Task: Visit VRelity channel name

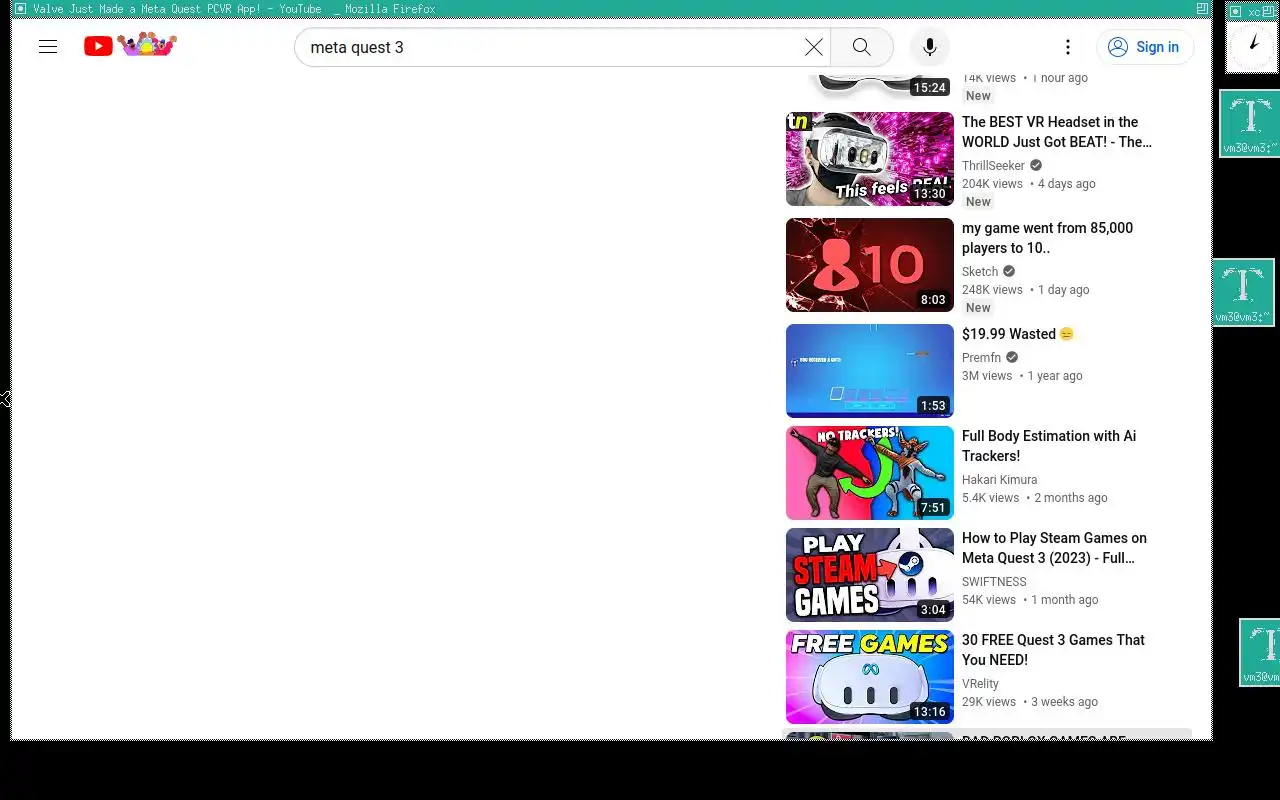Action: coord(980,684)
